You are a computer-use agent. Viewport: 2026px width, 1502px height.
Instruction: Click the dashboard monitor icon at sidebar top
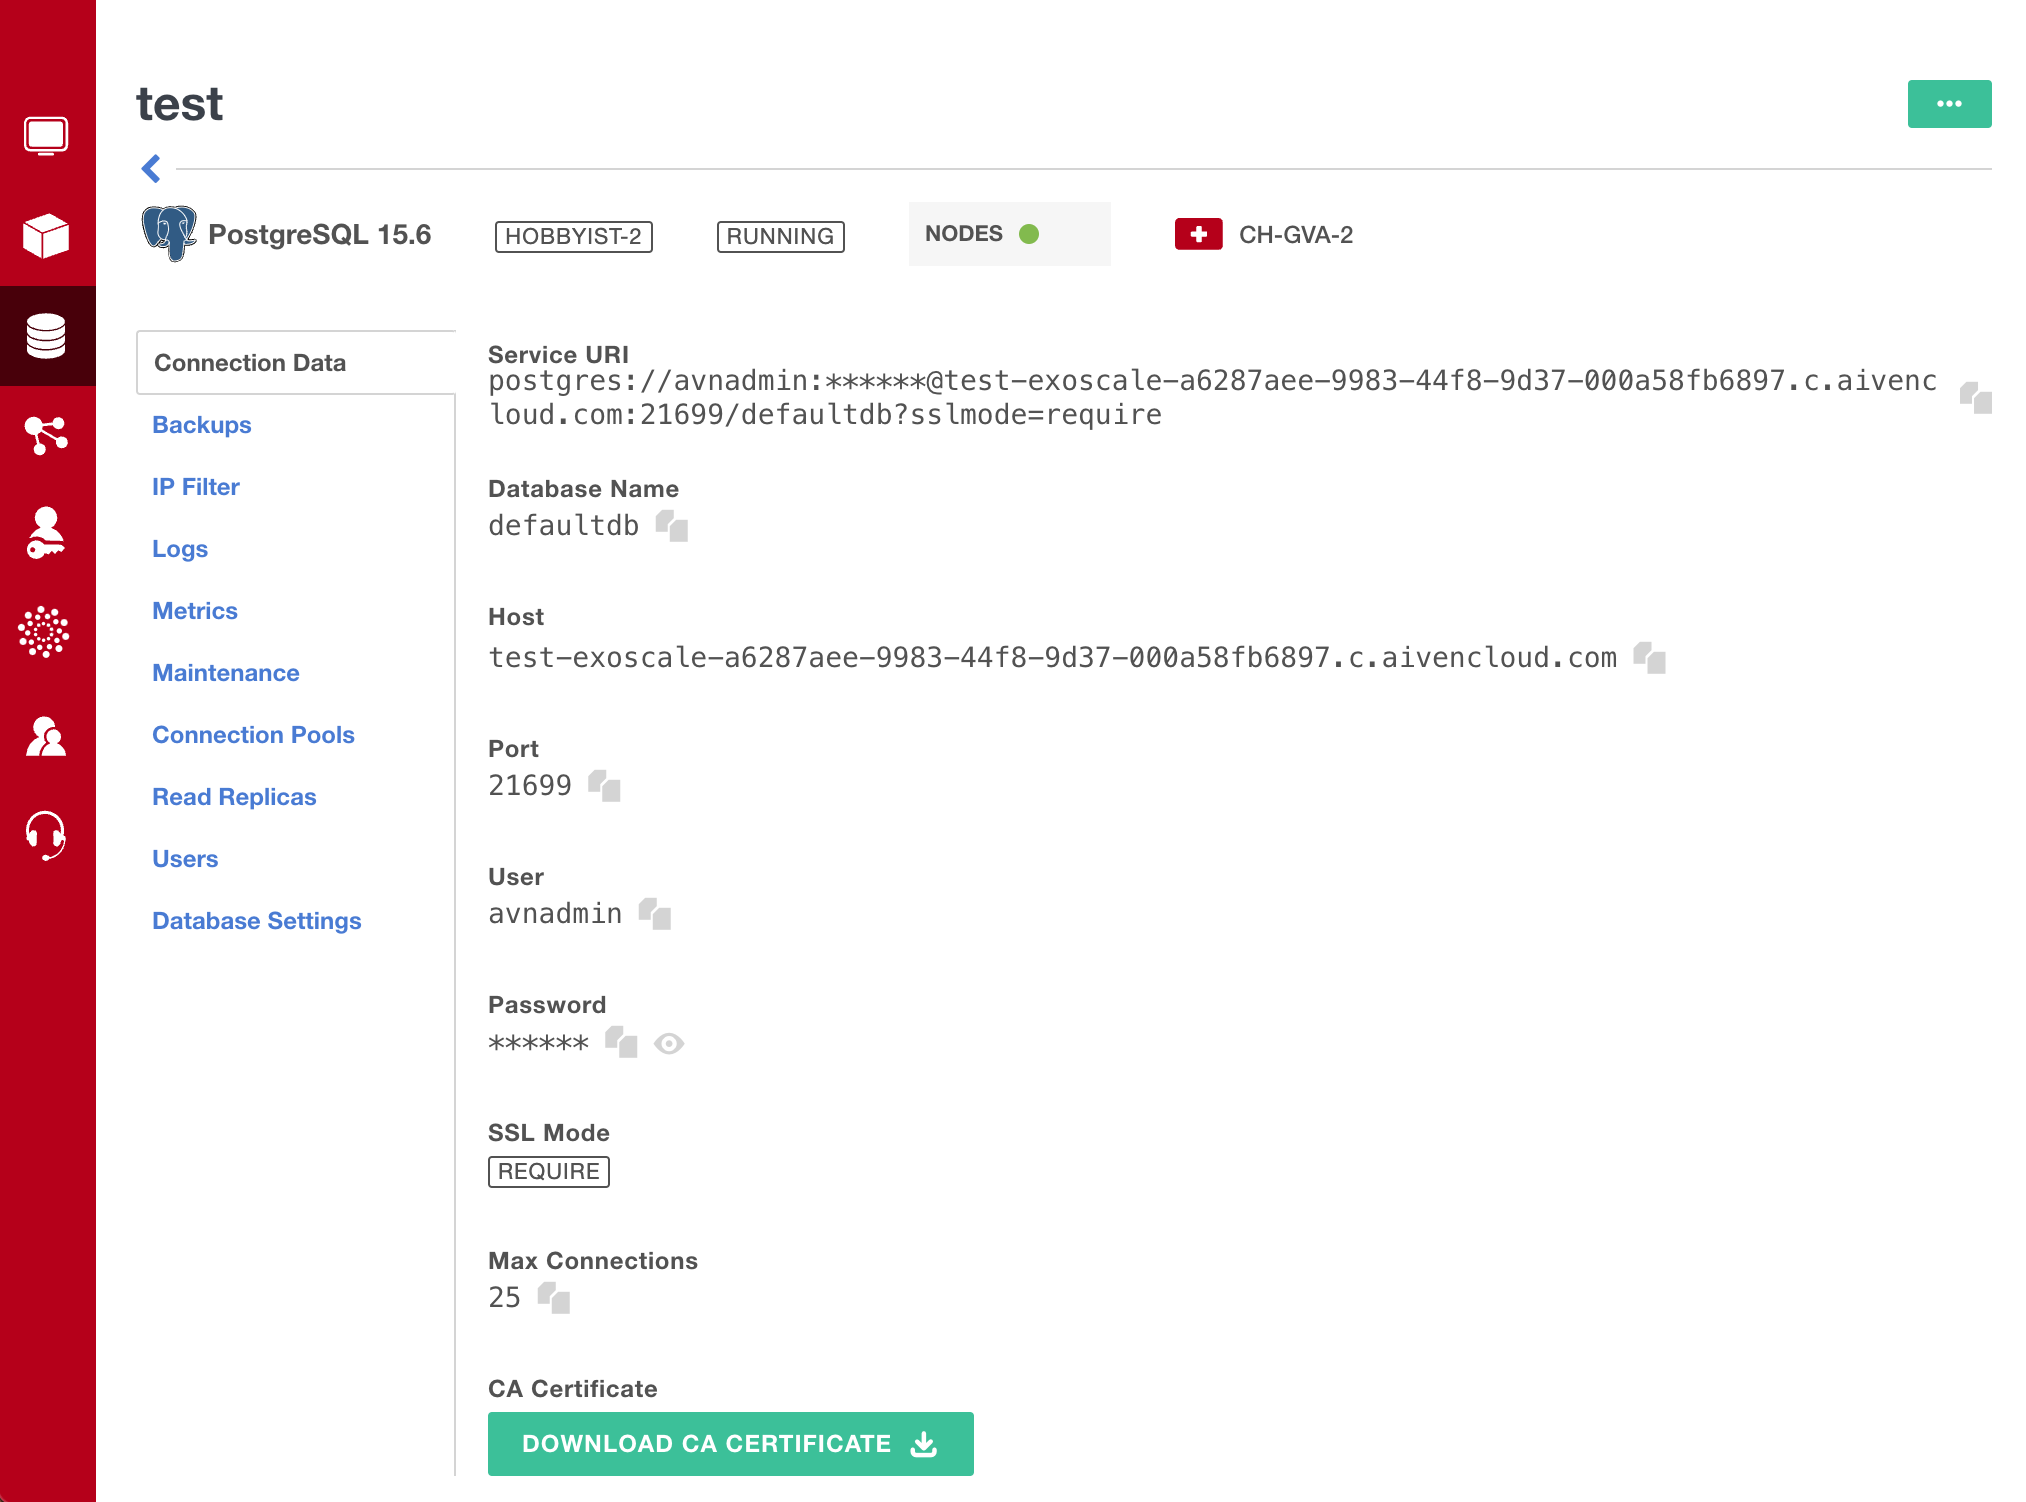(x=47, y=135)
